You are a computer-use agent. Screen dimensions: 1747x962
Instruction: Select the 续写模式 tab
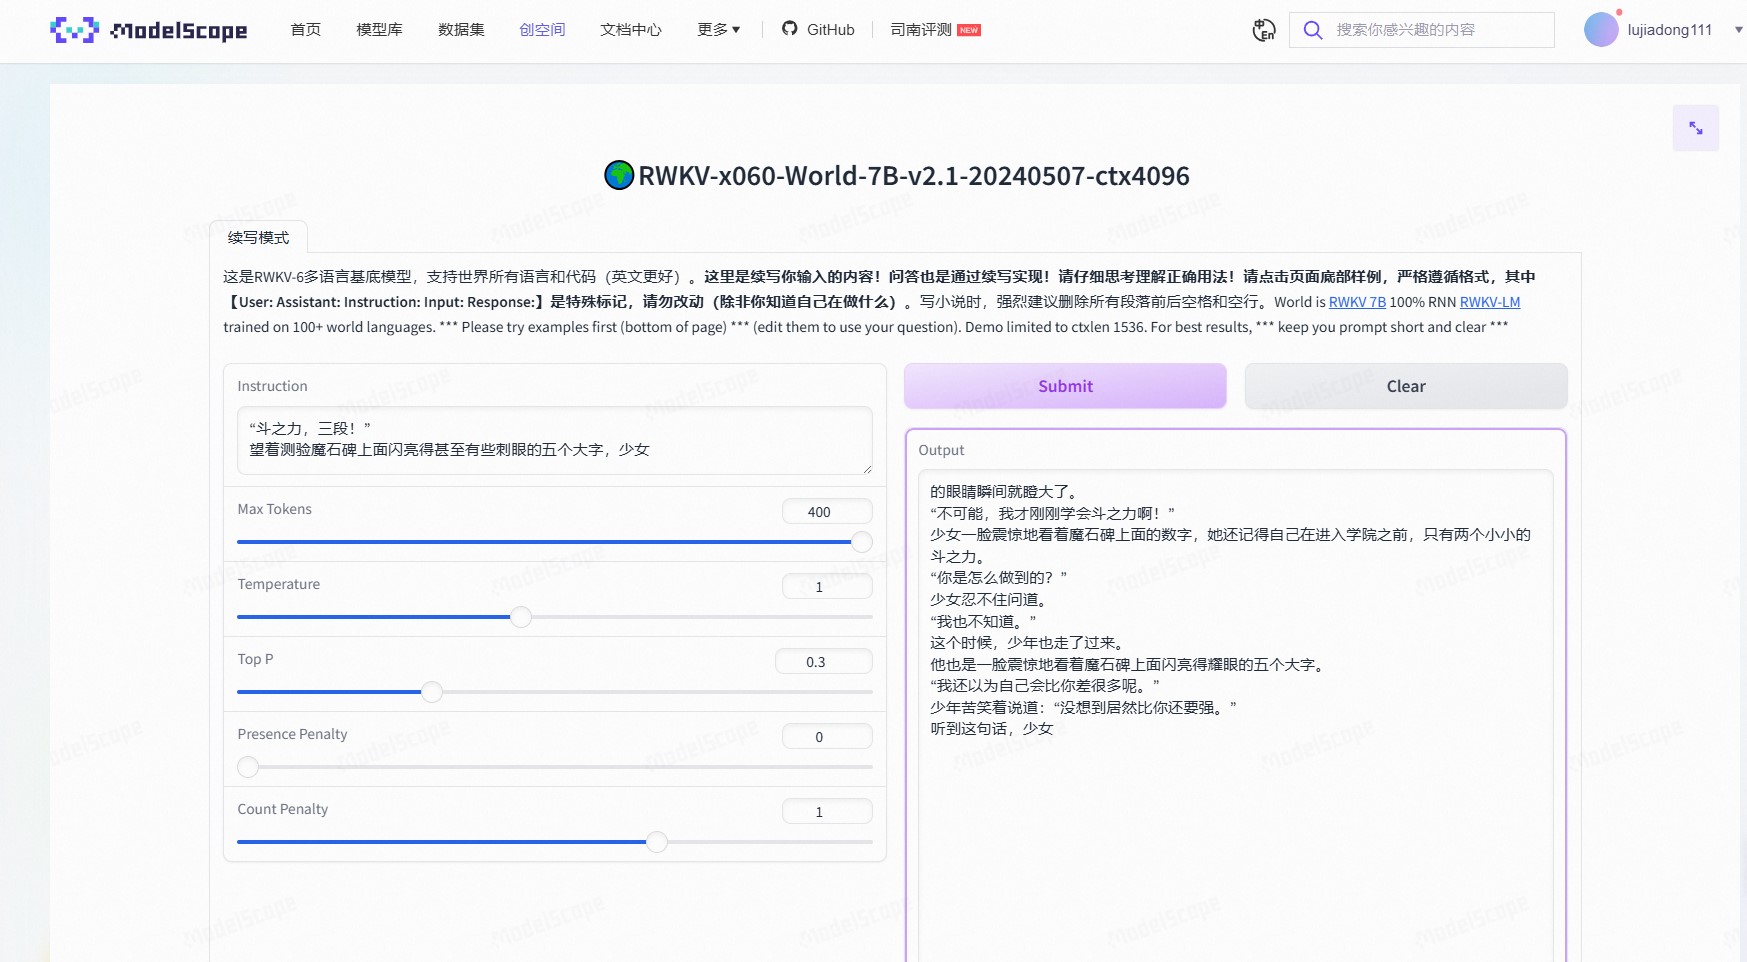pyautogui.click(x=259, y=237)
